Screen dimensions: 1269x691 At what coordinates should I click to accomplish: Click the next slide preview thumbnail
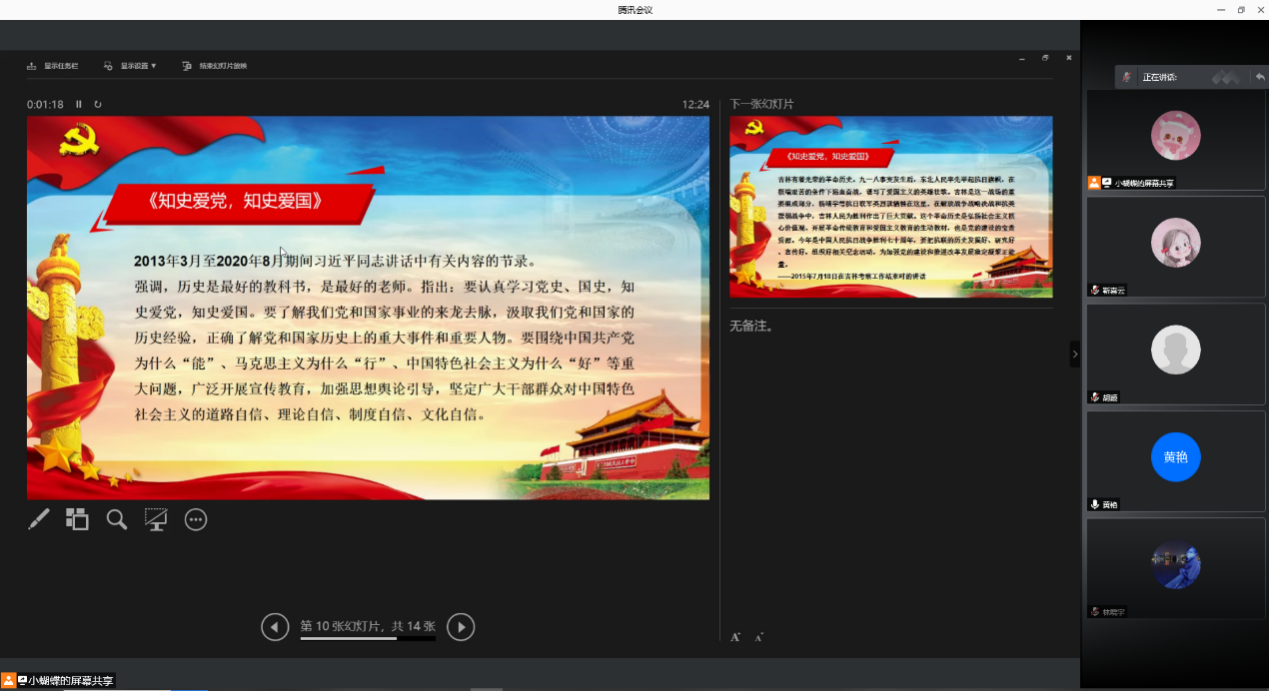point(890,206)
